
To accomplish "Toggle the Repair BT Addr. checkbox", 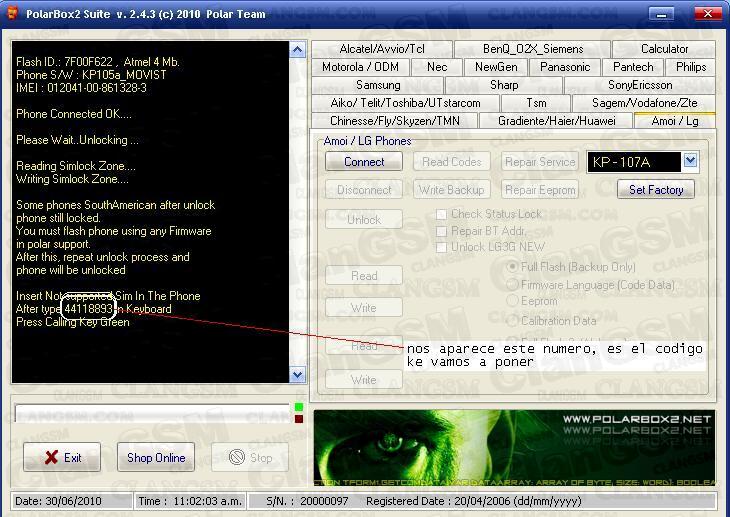I will [441, 231].
